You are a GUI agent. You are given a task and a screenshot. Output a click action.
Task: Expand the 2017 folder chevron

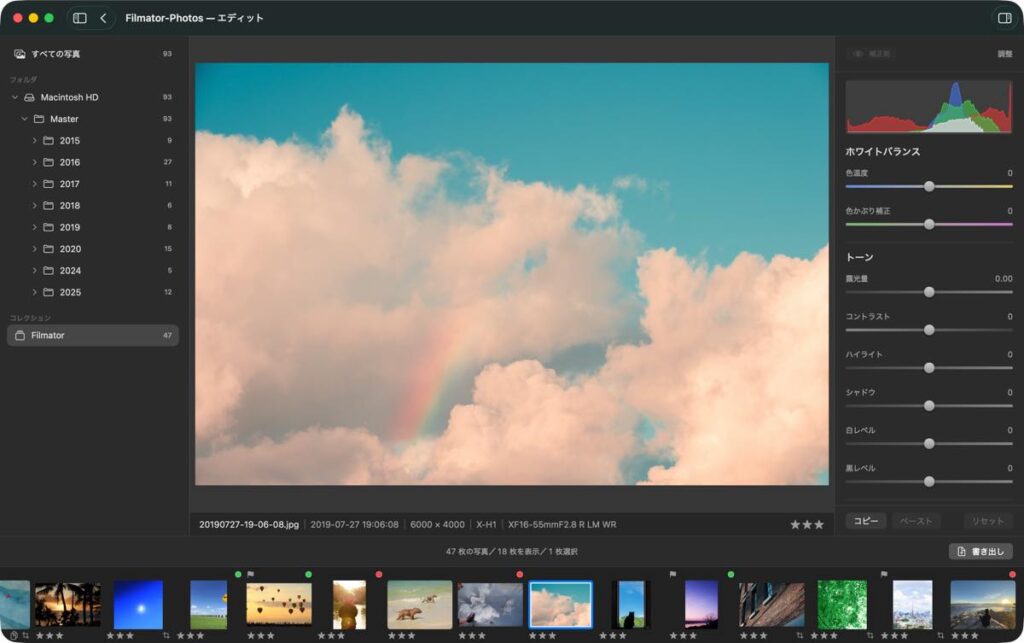coord(35,184)
